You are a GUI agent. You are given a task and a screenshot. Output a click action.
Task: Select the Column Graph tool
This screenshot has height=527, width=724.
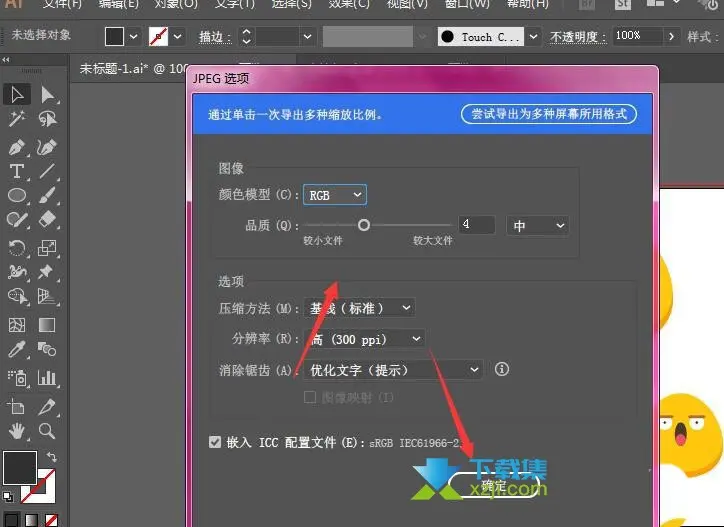point(47,378)
